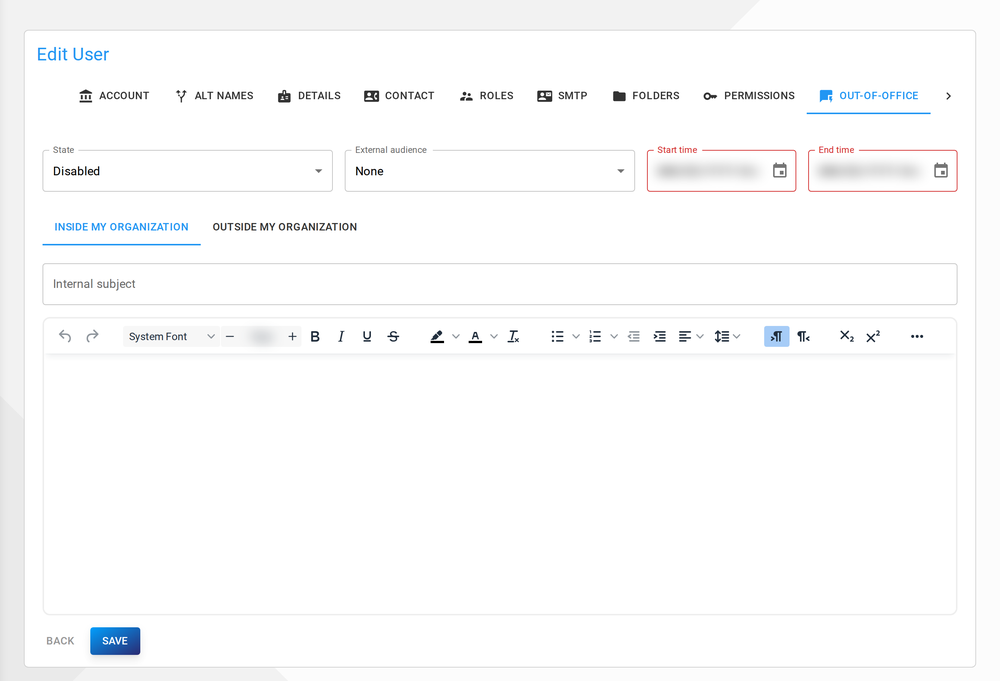Screen dimensions: 1000x681
Task: Toggle strikethrough formatting
Action: coord(393,336)
